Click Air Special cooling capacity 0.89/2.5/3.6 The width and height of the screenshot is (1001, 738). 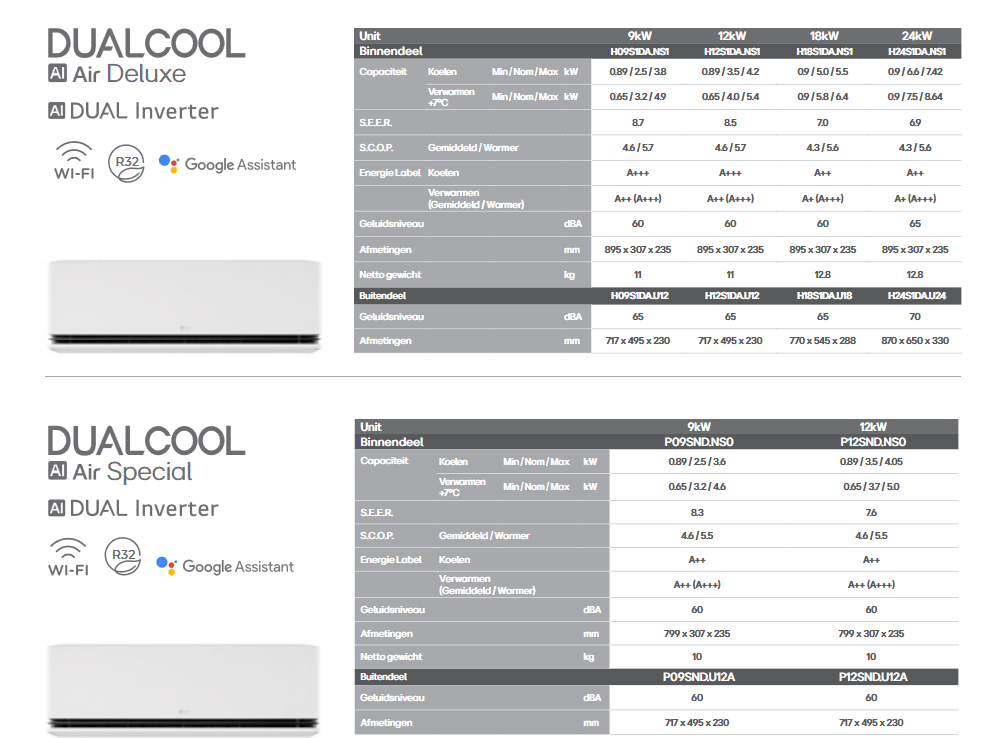tap(697, 462)
